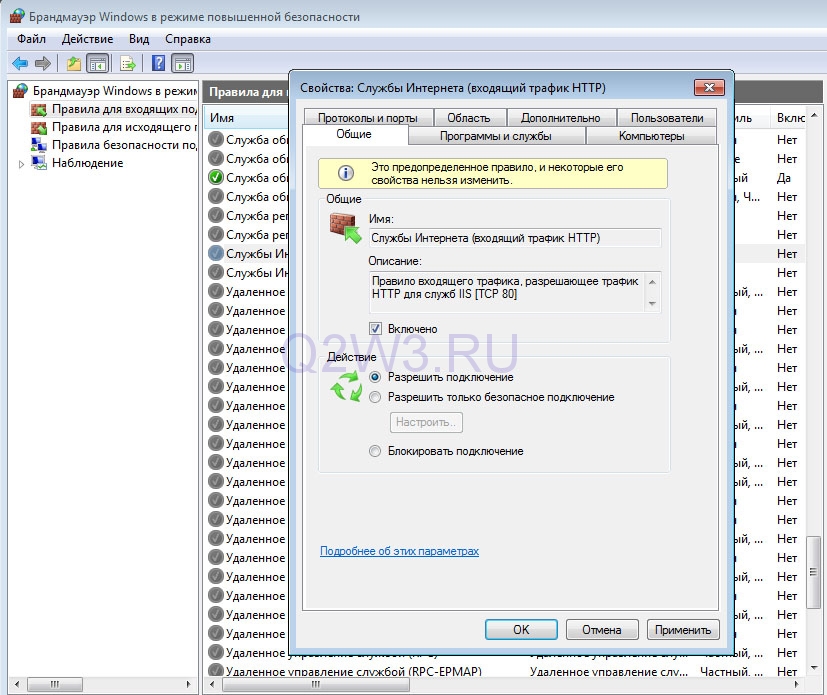Screen dimensions: 827x695
Task: Click the Forward arrow toolbar icon
Action: tap(43, 64)
